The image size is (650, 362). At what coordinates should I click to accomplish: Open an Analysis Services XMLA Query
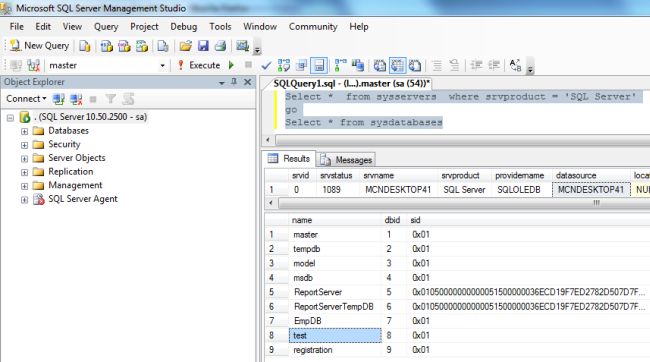[142, 46]
